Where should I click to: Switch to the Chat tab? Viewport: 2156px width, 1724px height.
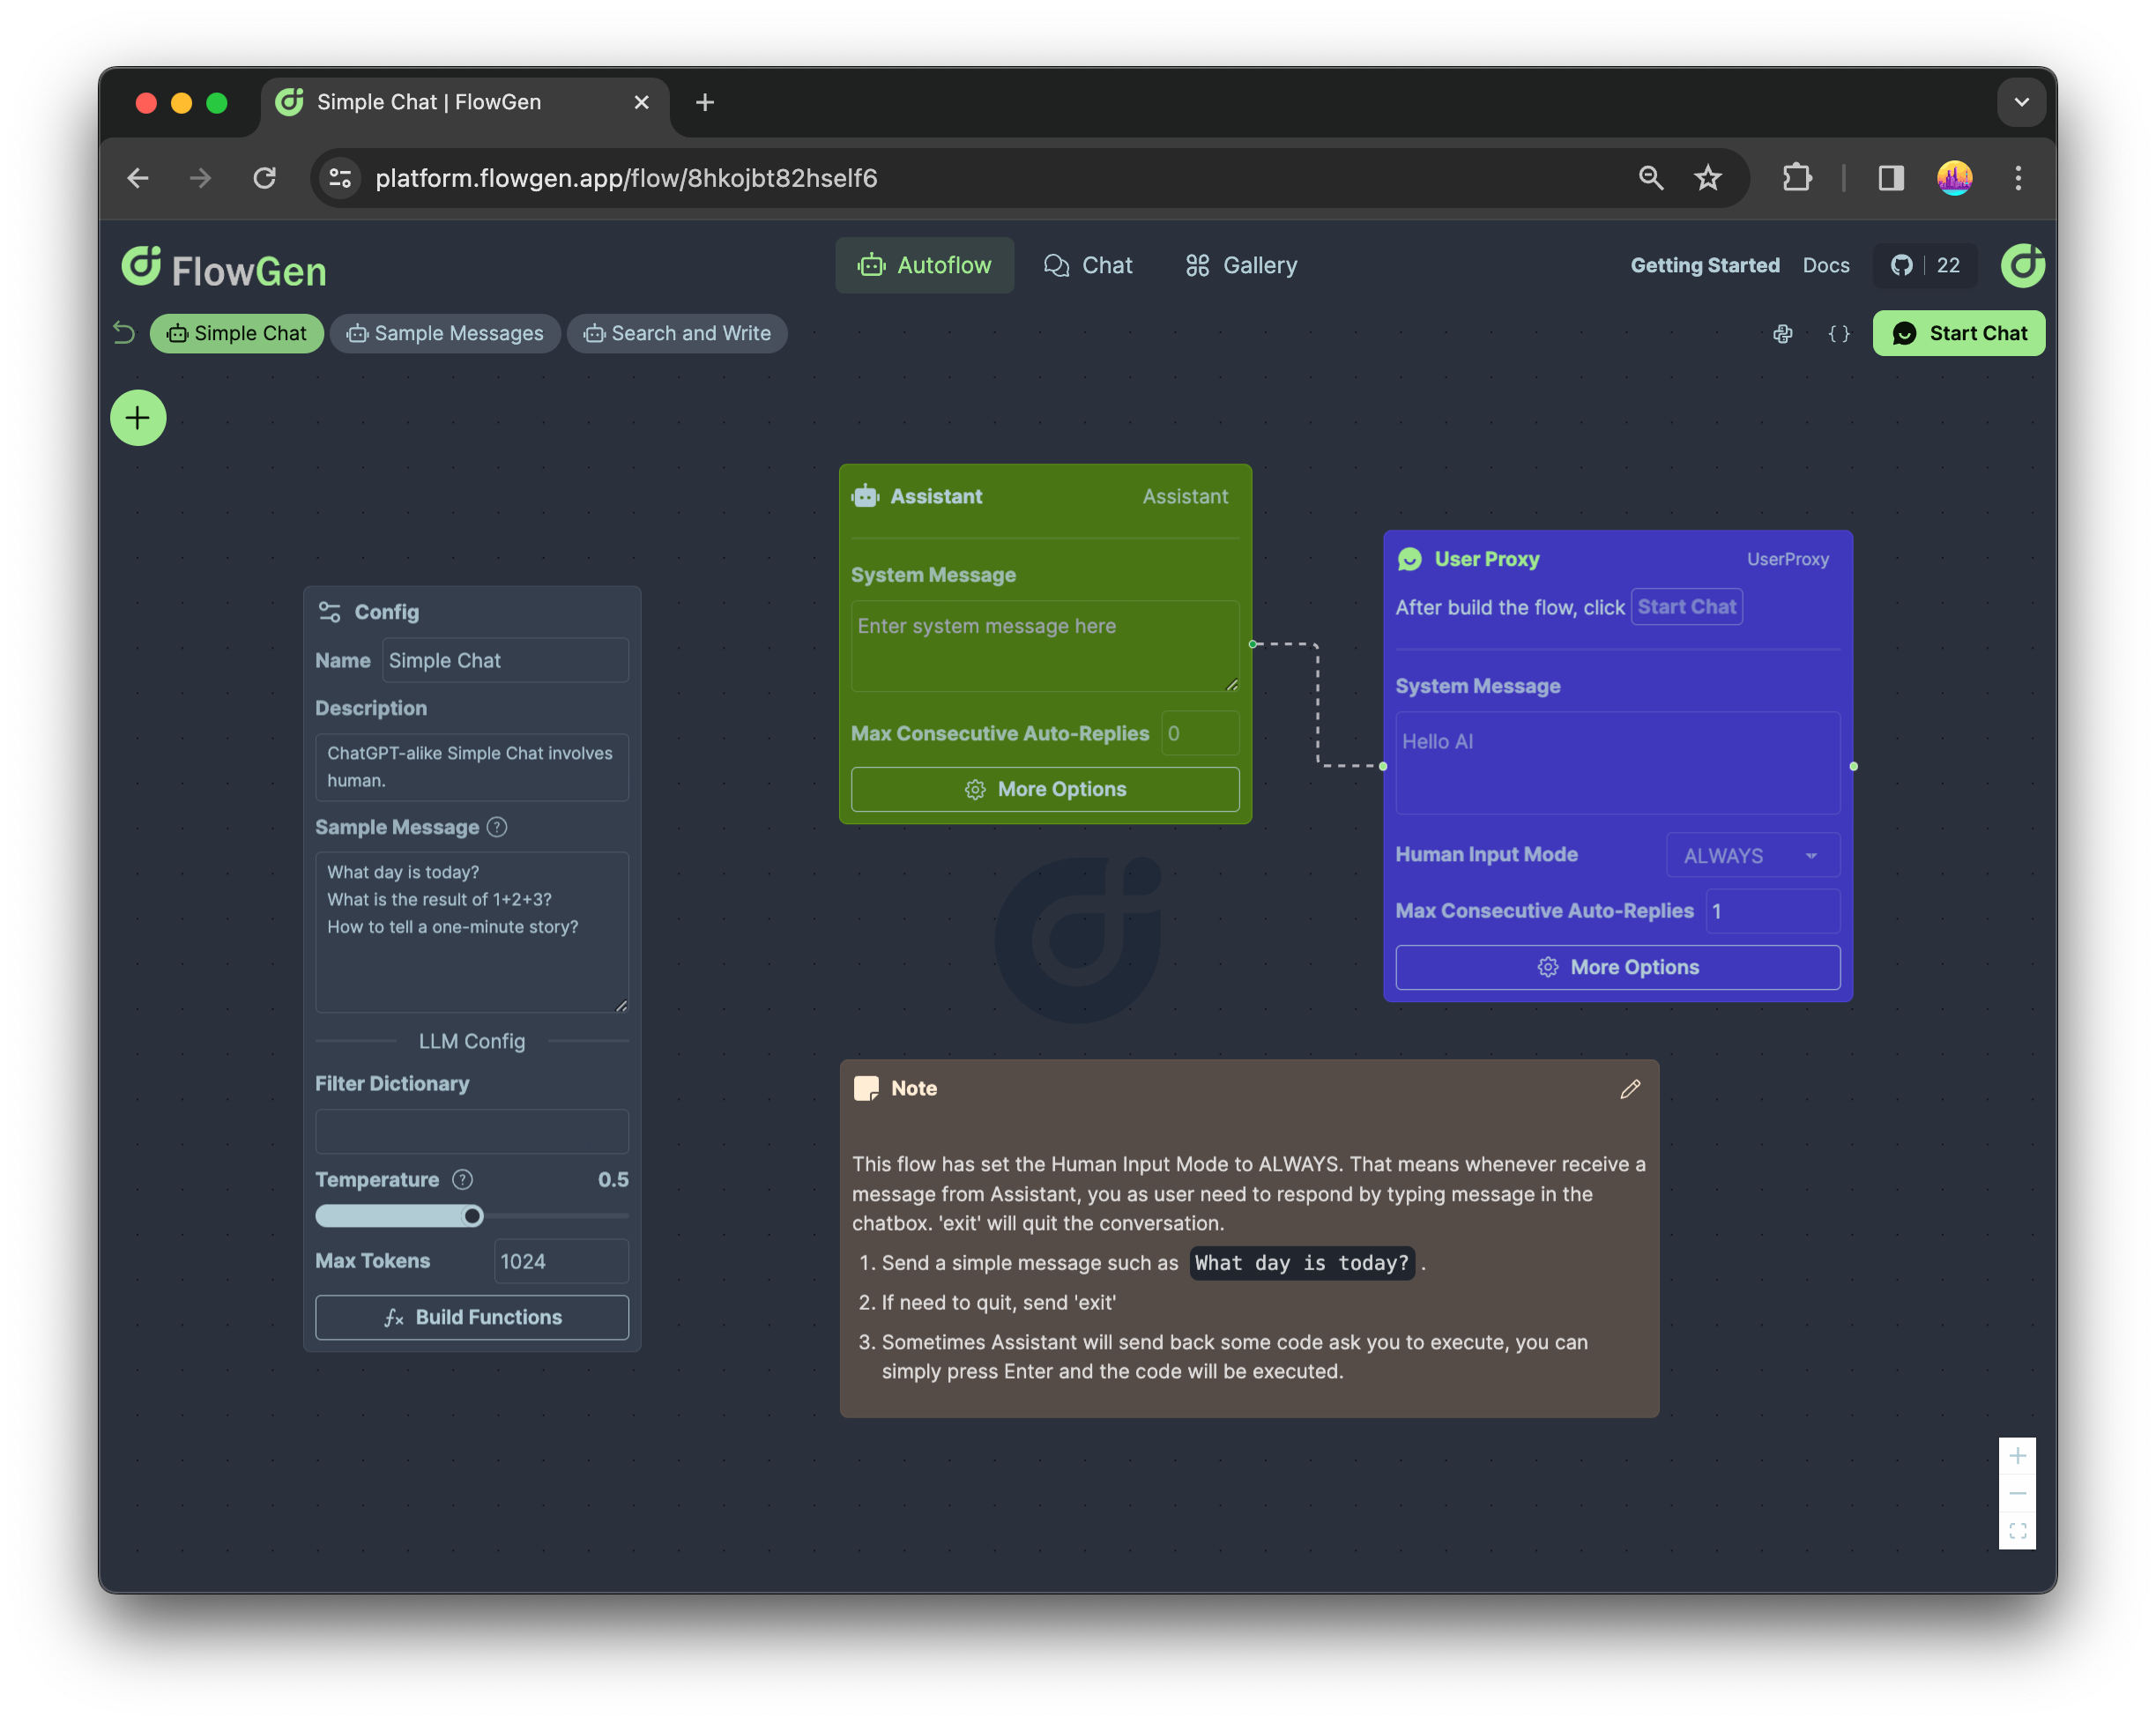[x=1088, y=266]
